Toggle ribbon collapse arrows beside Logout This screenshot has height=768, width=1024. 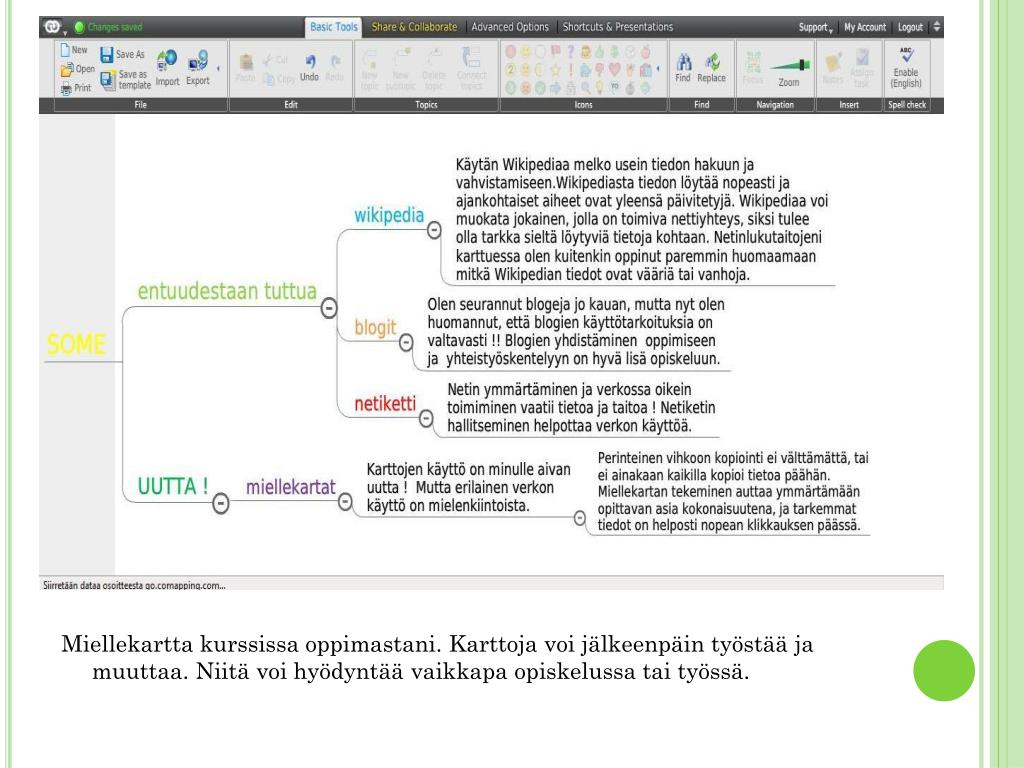(936, 27)
